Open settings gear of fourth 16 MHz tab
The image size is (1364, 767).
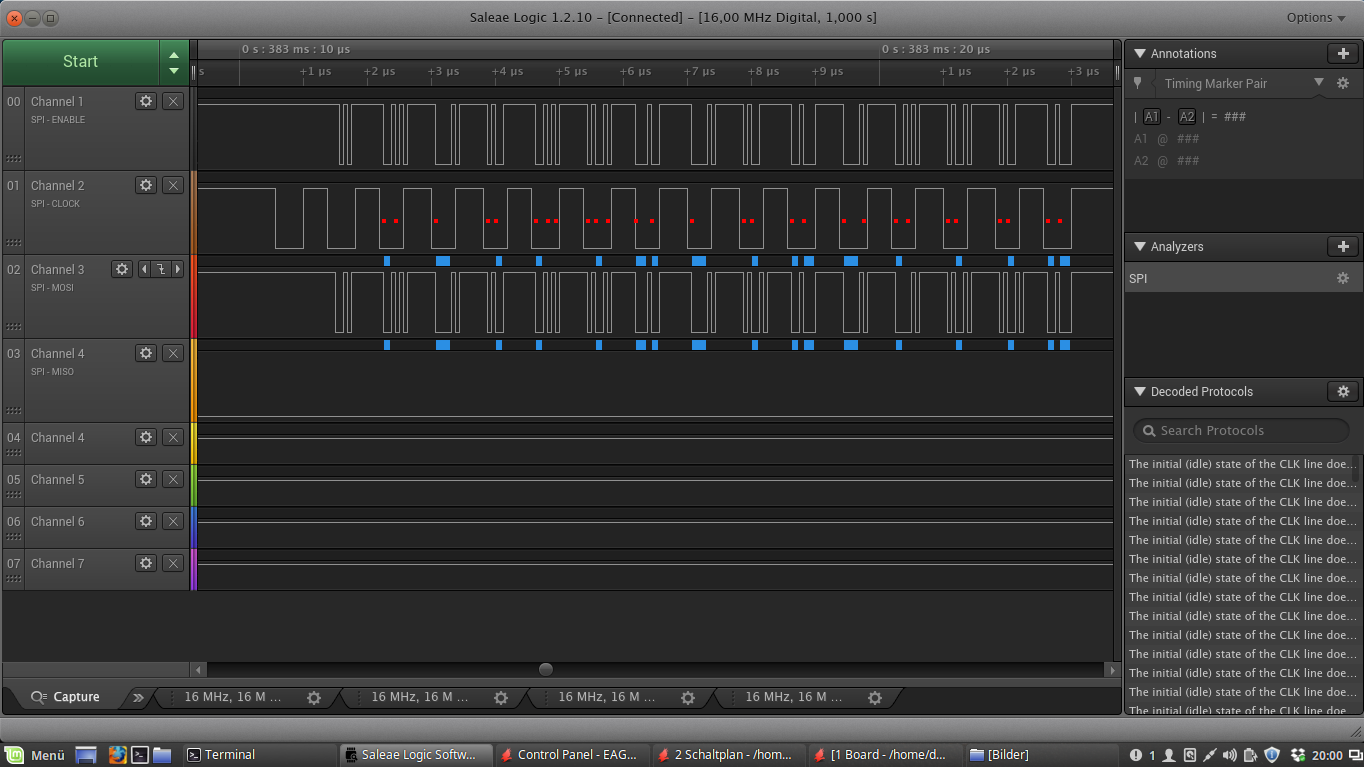875,698
